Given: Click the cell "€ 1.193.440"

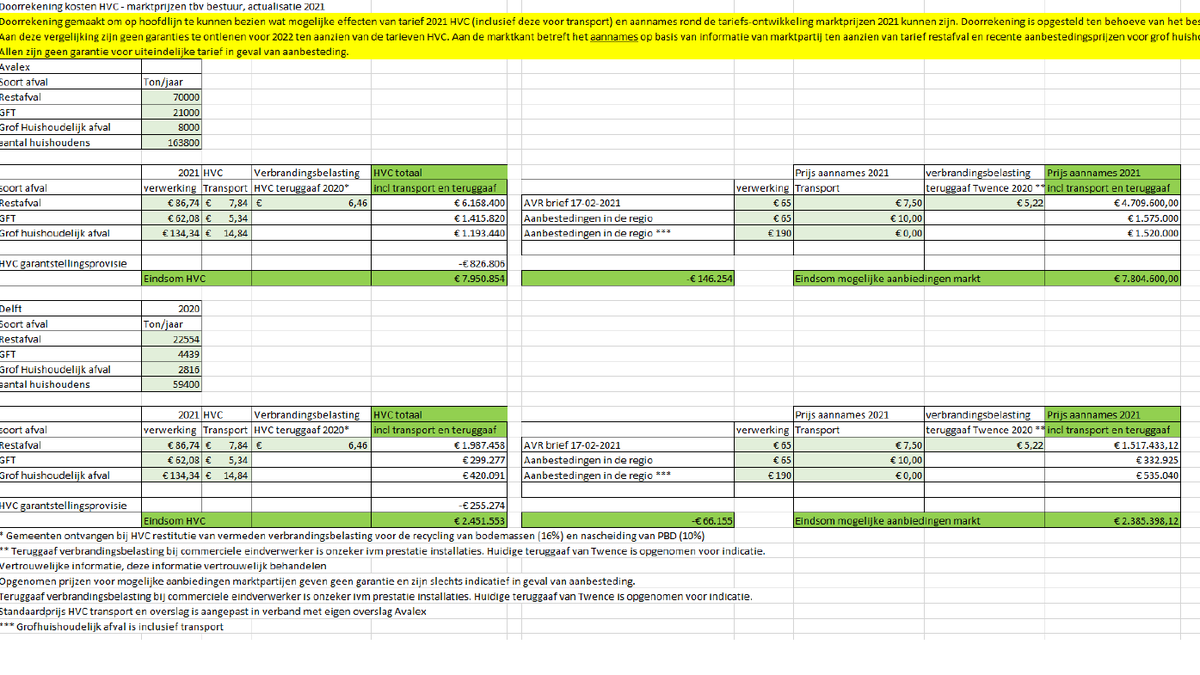Looking at the screenshot, I should pos(438,233).
